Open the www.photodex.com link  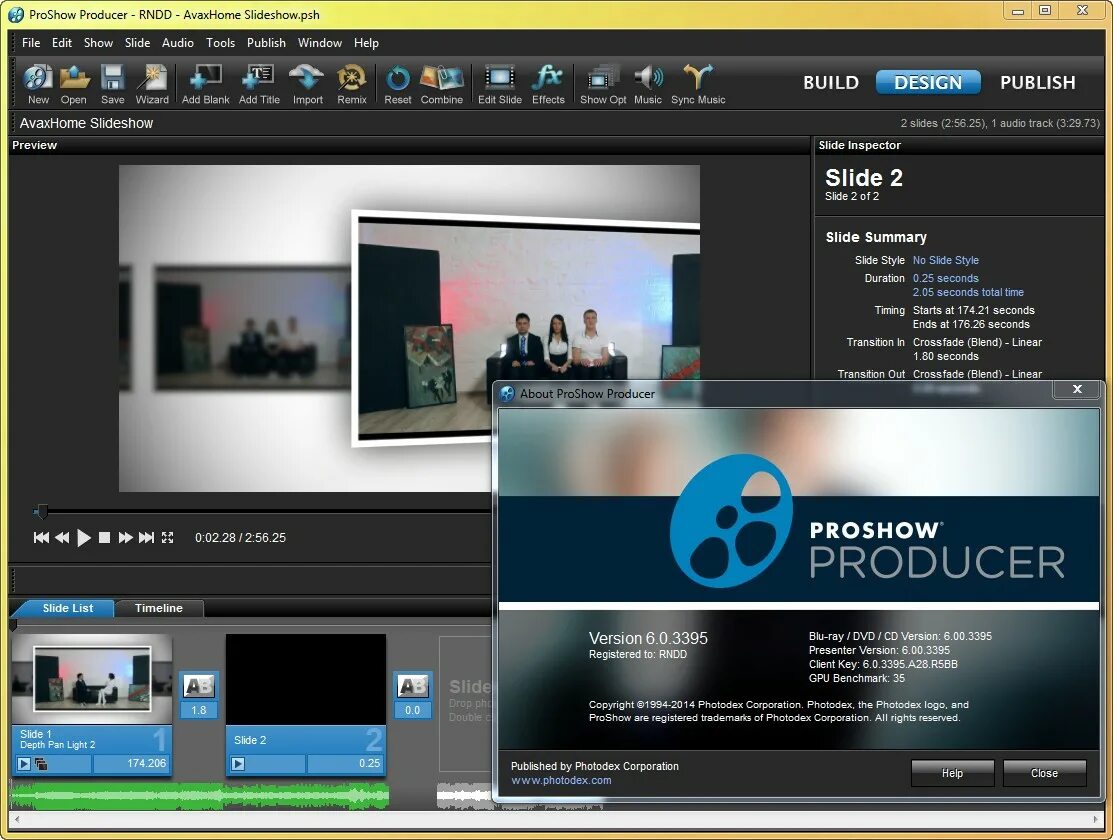561,780
